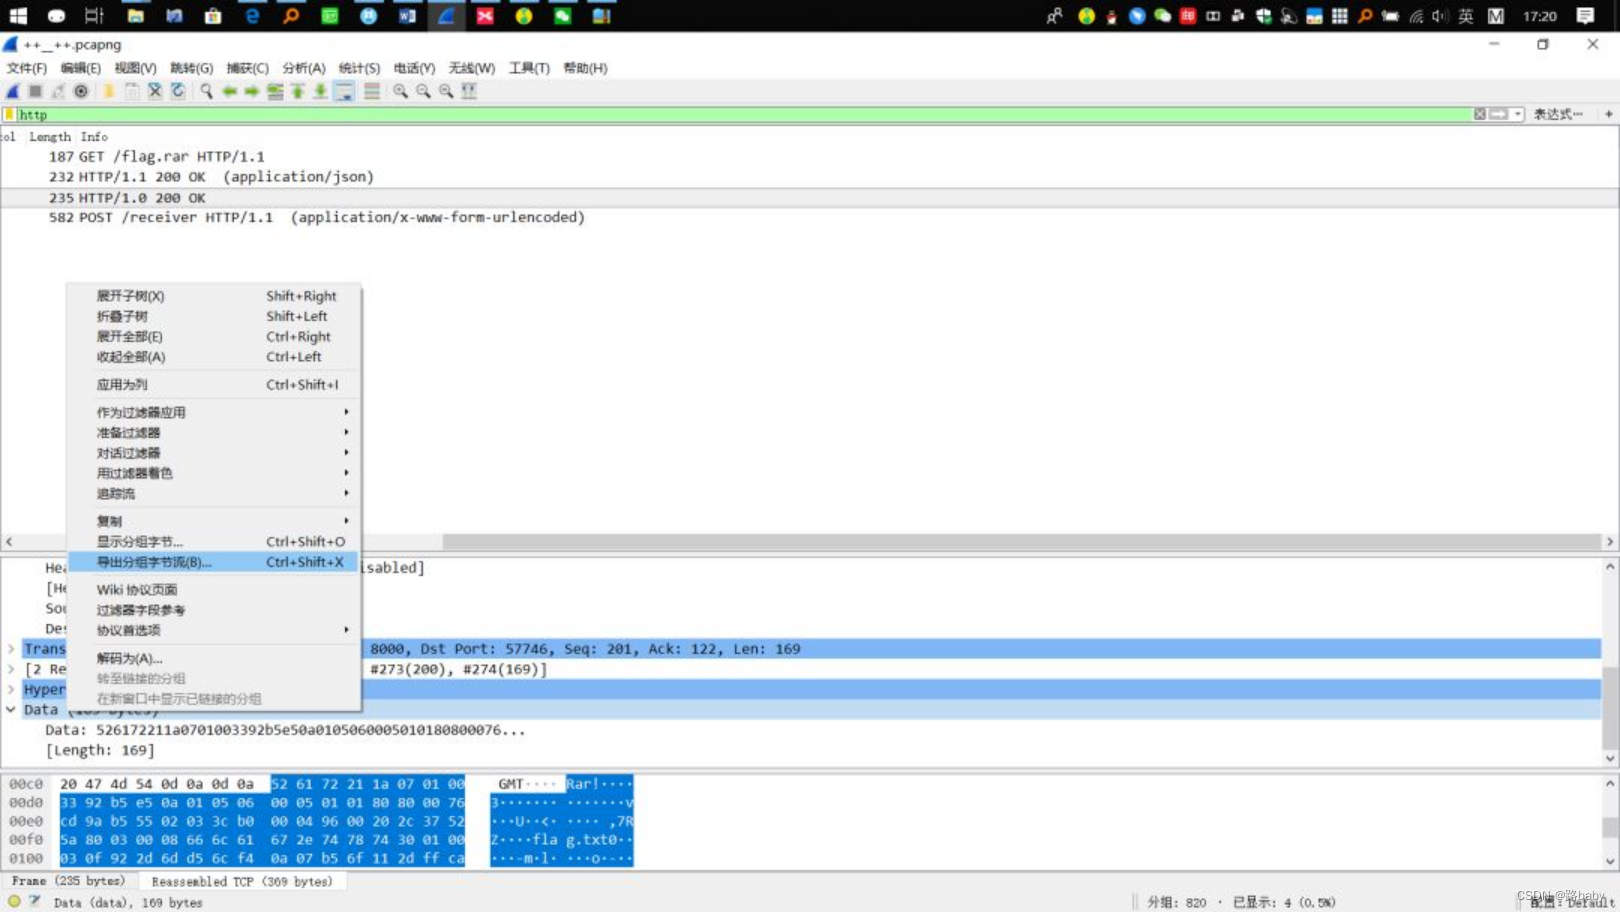
Task: Switch to Reassembled TCP (369 bytes) tab
Action: coord(242,881)
